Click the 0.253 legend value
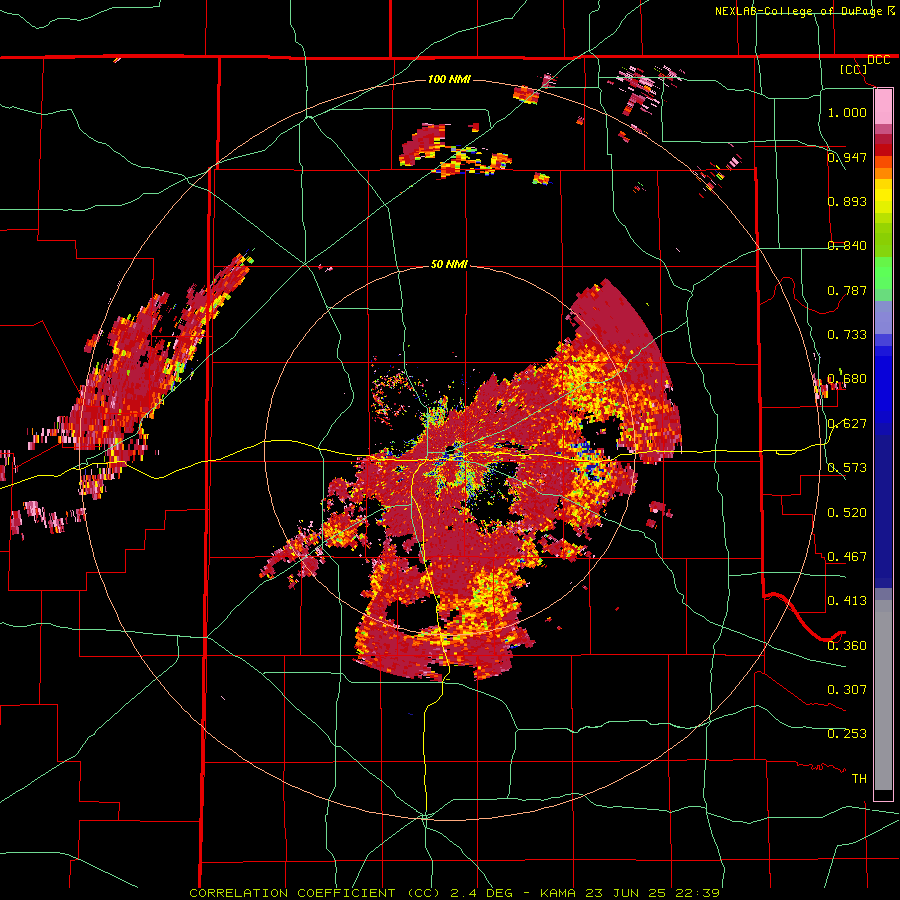 pyautogui.click(x=847, y=734)
